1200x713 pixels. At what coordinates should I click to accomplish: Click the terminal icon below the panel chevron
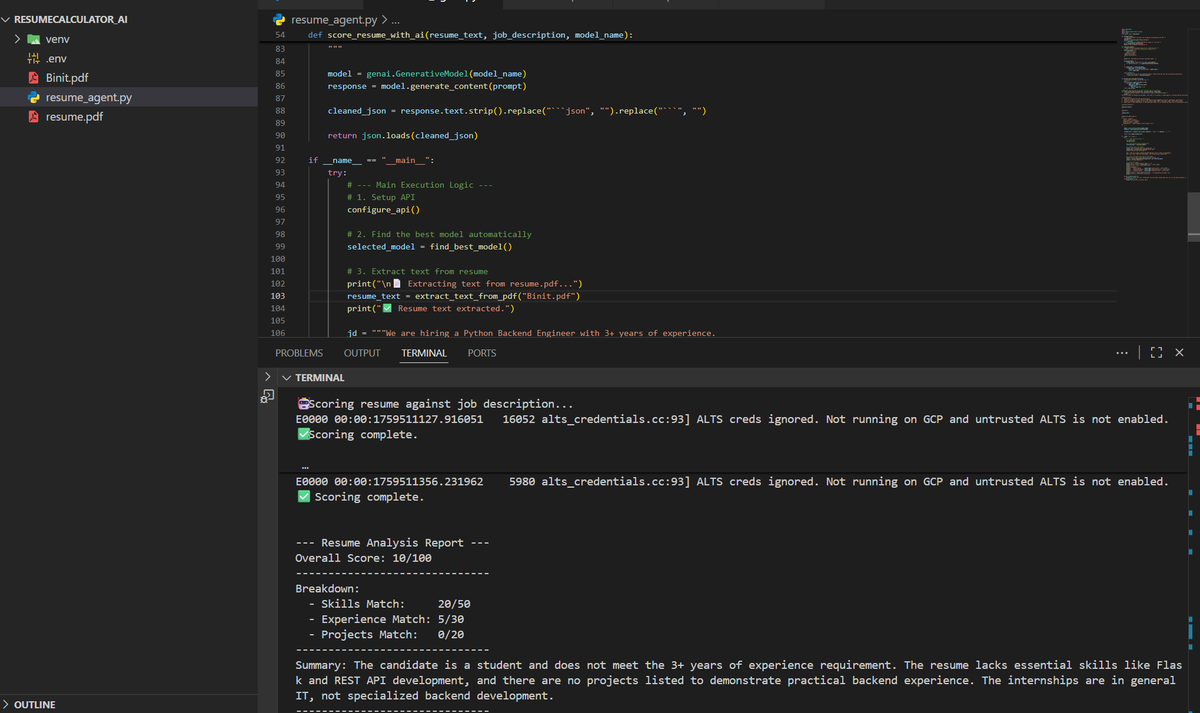coord(267,396)
